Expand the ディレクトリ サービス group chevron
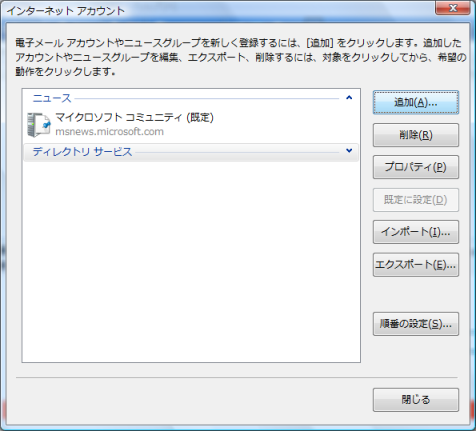The width and height of the screenshot is (476, 431). coord(349,151)
